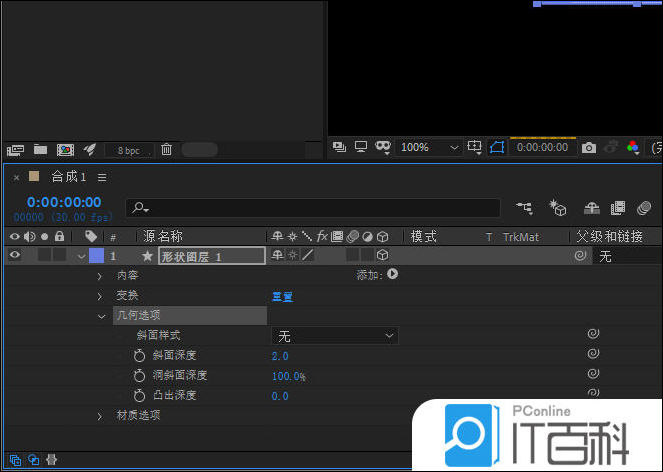Click the new composition icon
Viewport: 663px width, 472px height.
(65, 149)
